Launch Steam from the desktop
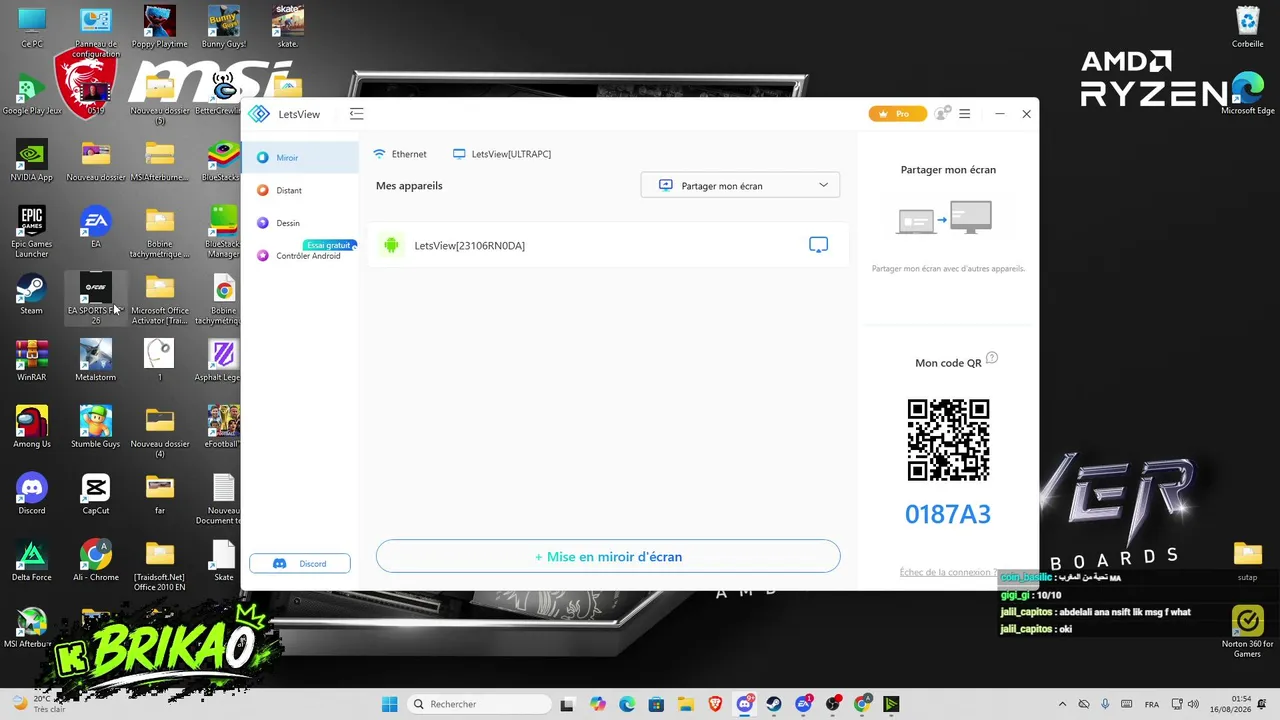 click(32, 294)
